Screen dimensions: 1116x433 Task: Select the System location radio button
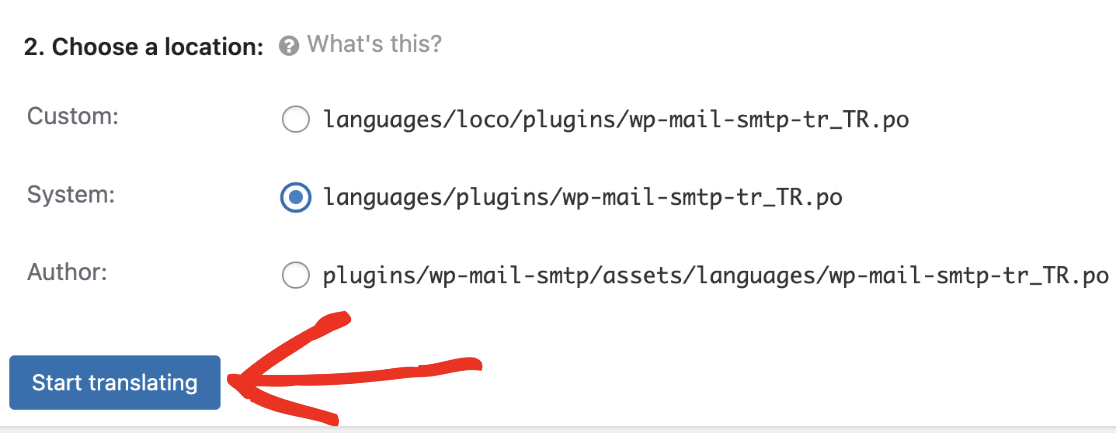click(x=295, y=197)
